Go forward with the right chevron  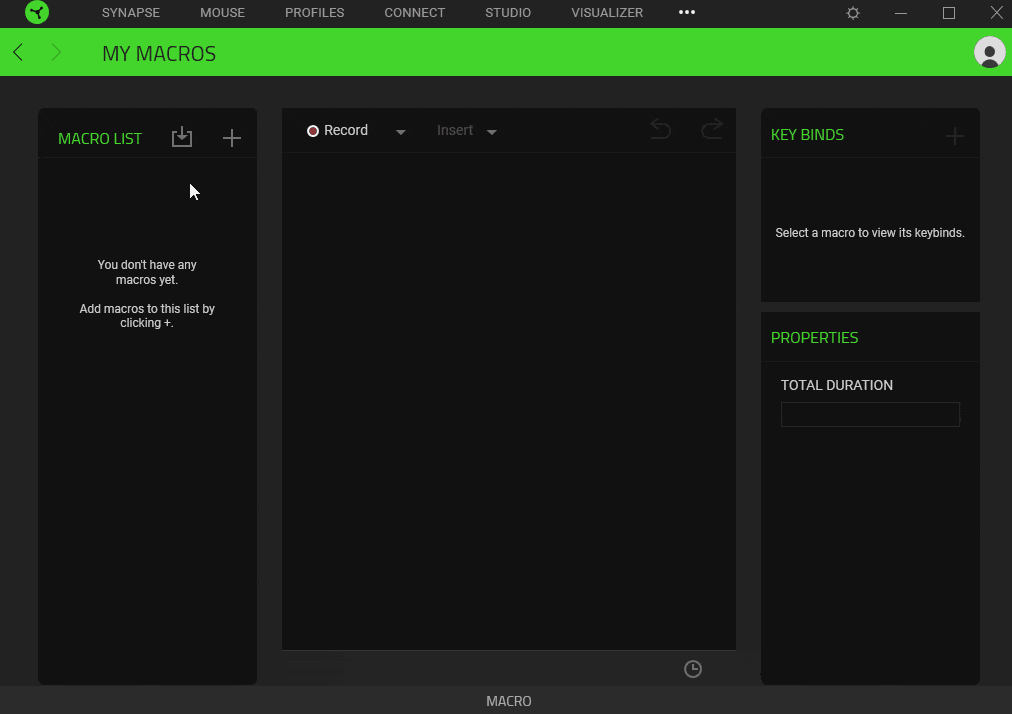[56, 53]
